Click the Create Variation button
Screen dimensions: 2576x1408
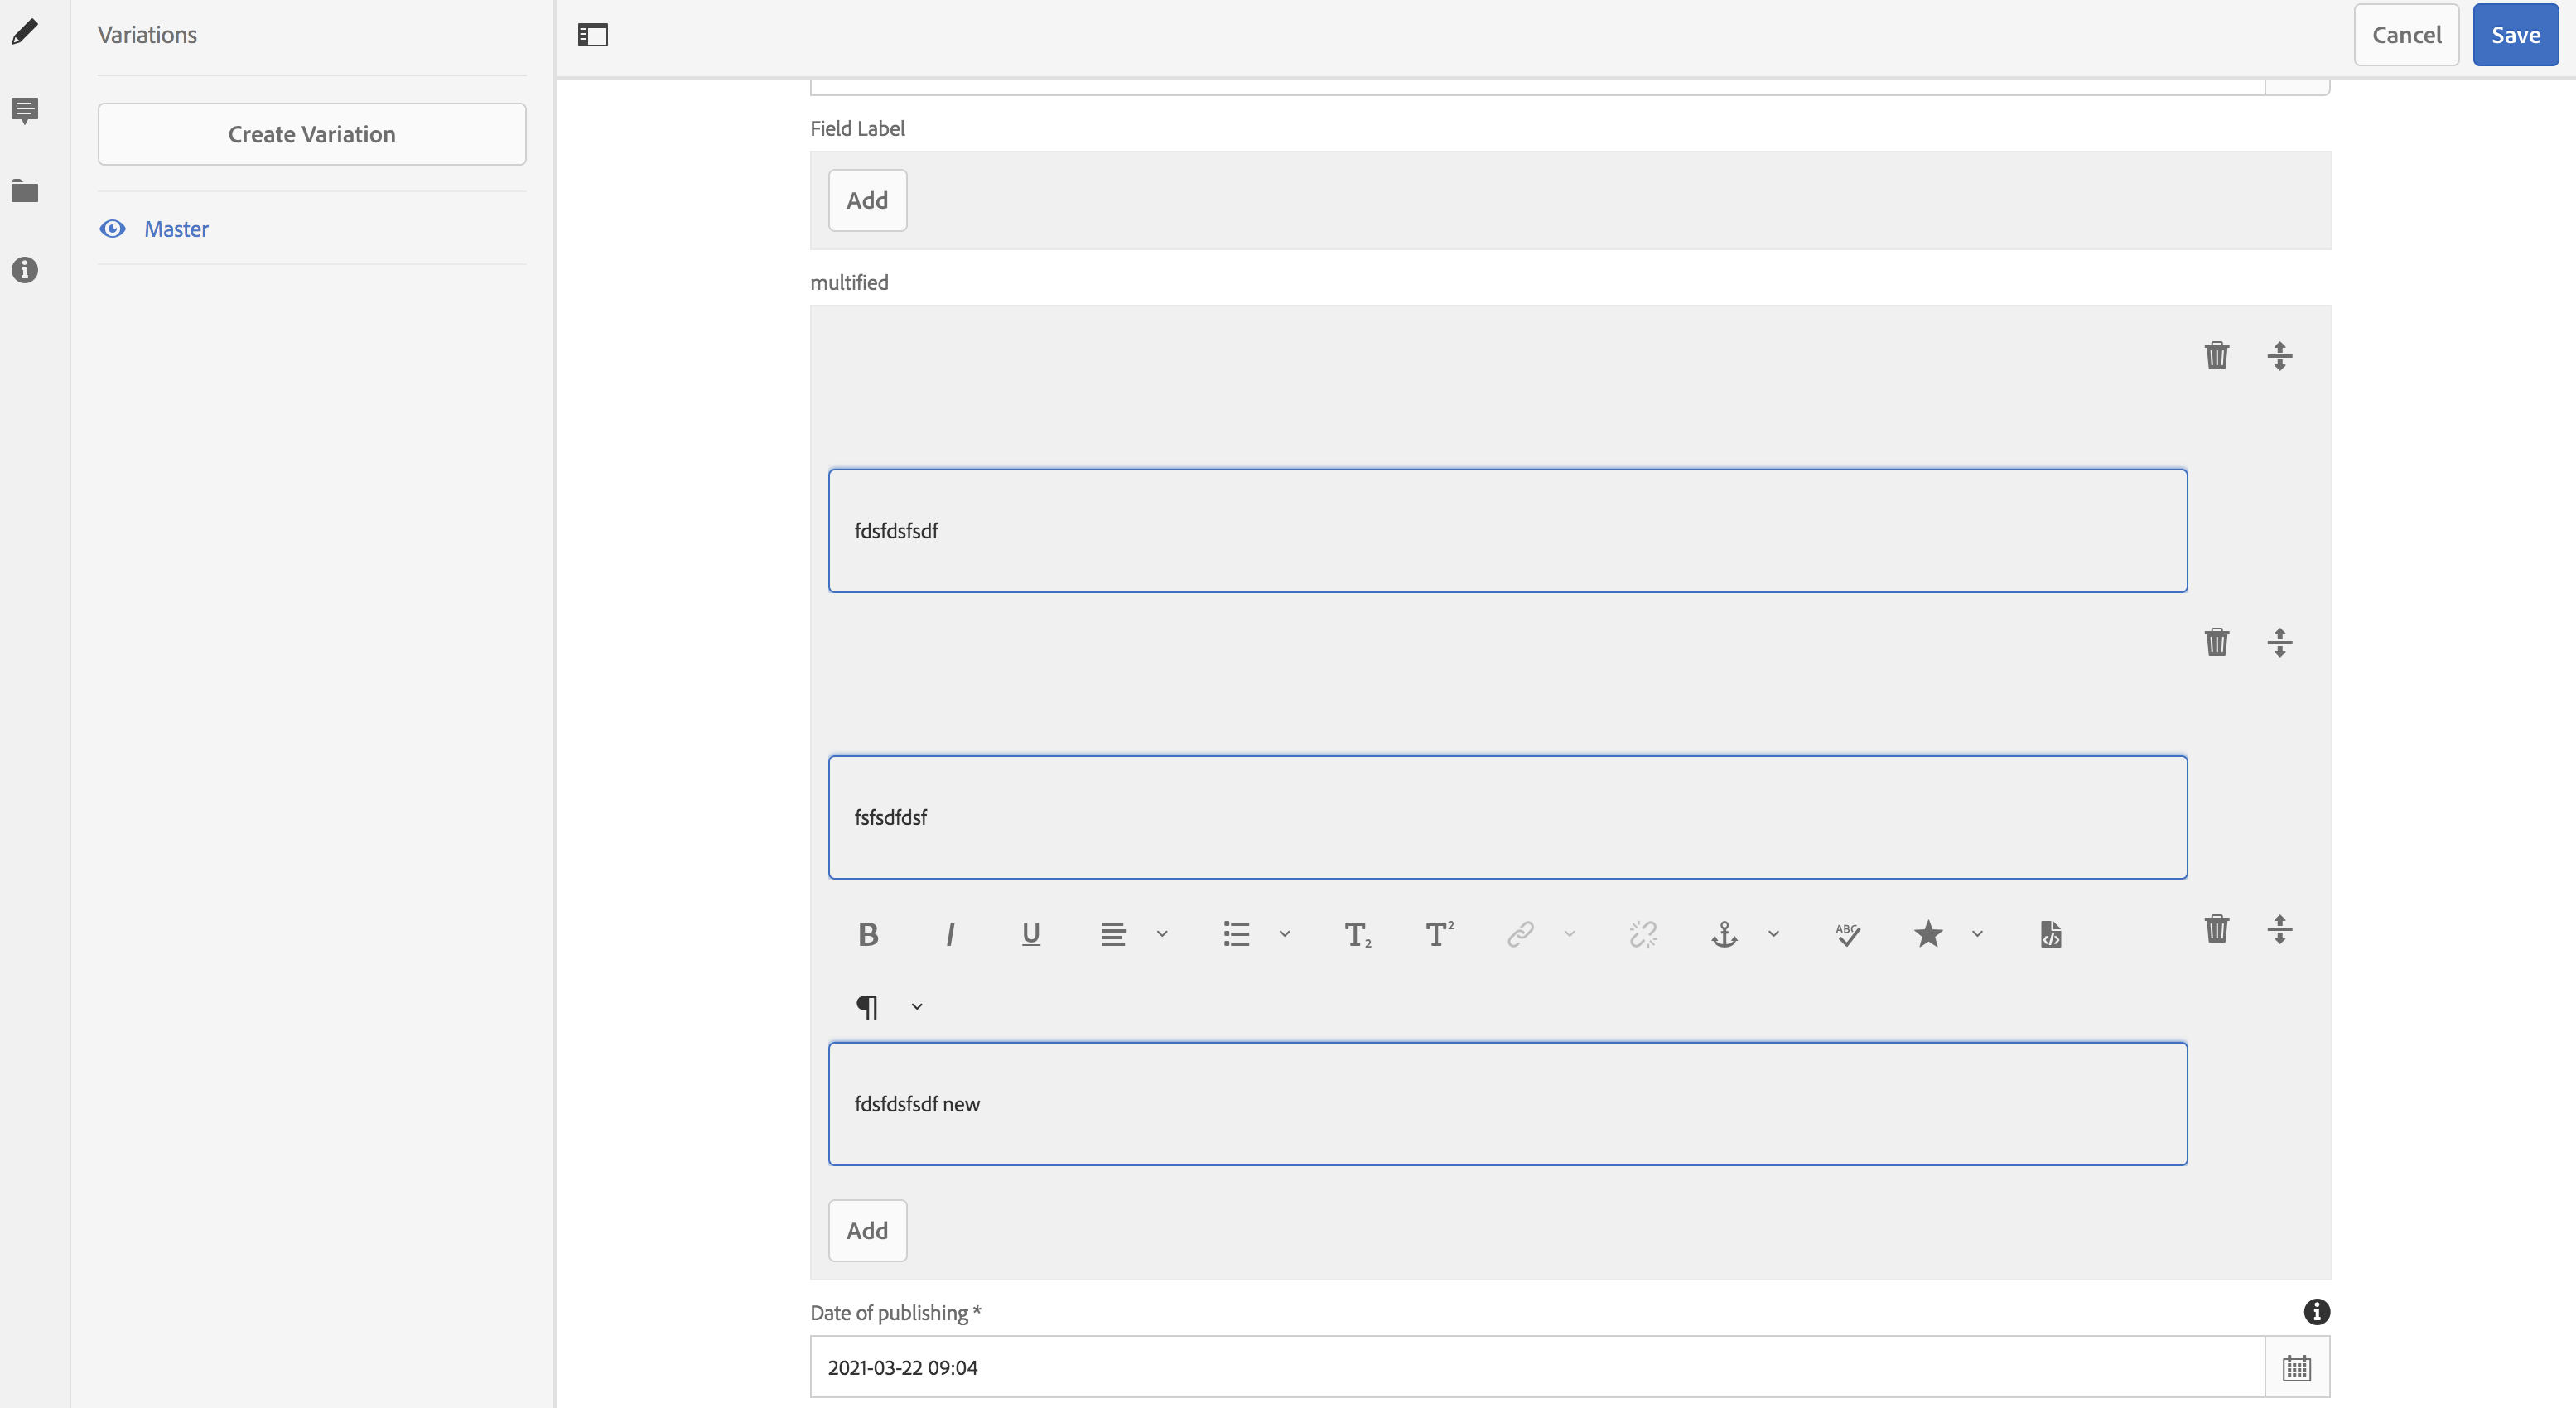coord(311,133)
